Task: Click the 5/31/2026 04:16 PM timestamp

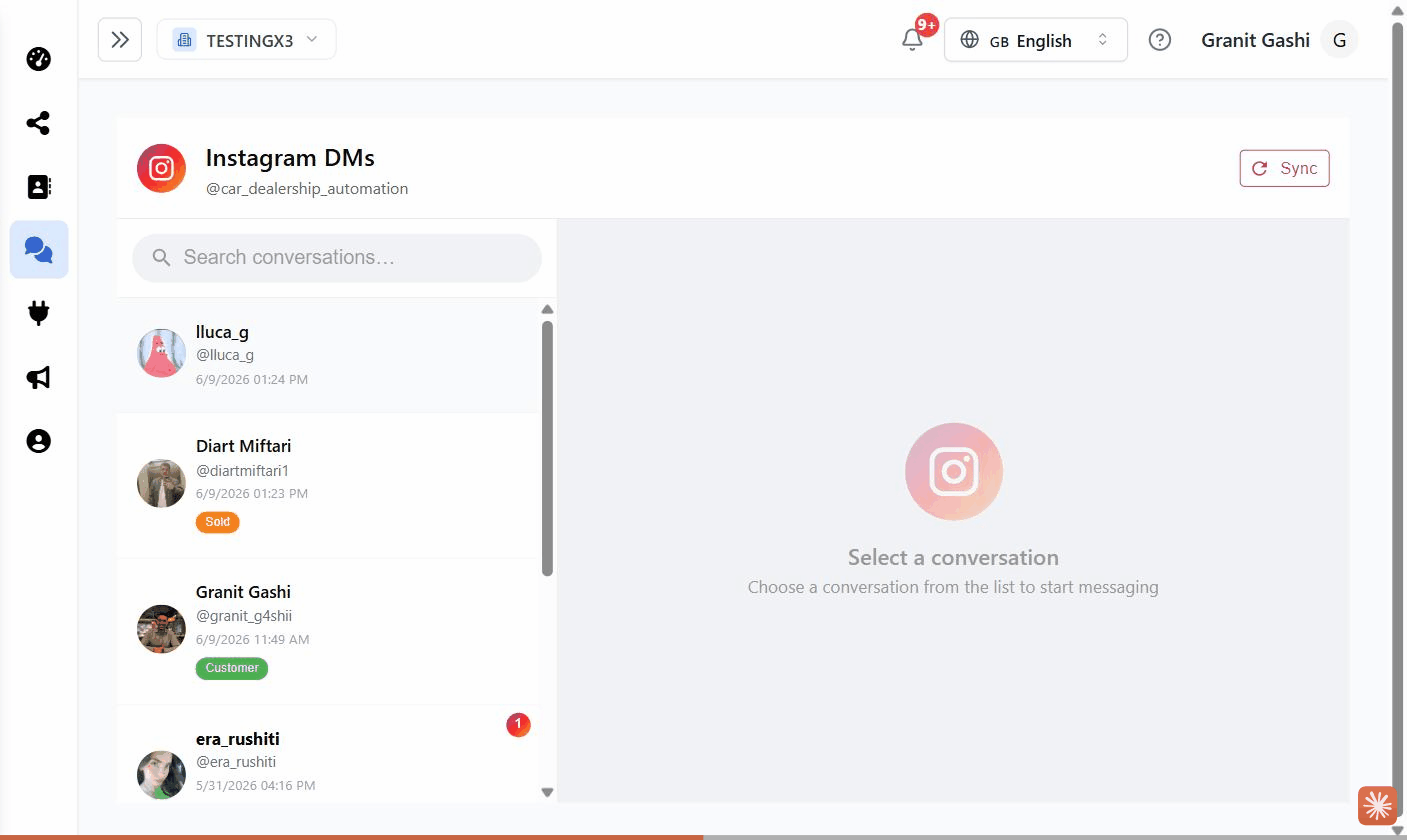Action: [256, 786]
